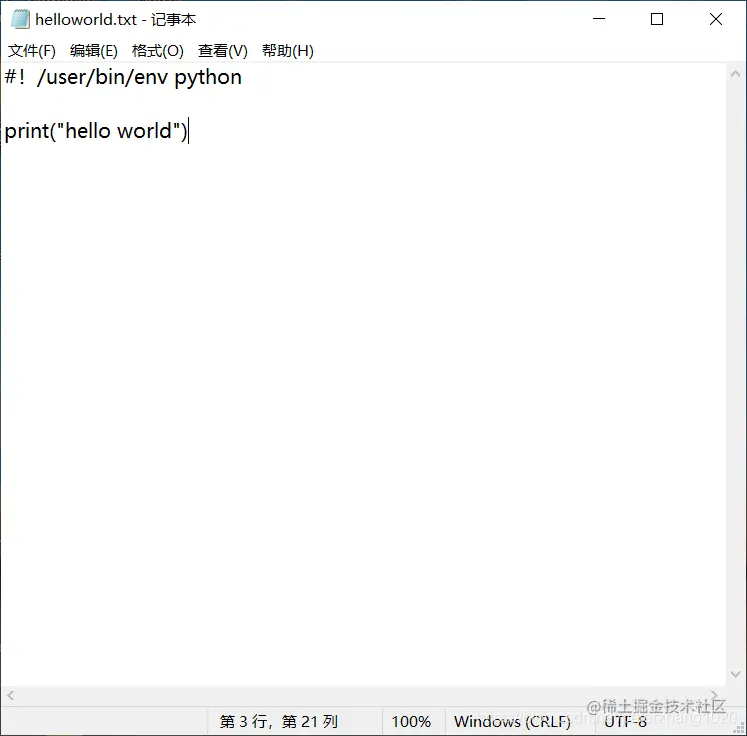Image resolution: width=747 pixels, height=736 pixels.
Task: Click the vertical scrollbar down arrow
Action: [736, 674]
